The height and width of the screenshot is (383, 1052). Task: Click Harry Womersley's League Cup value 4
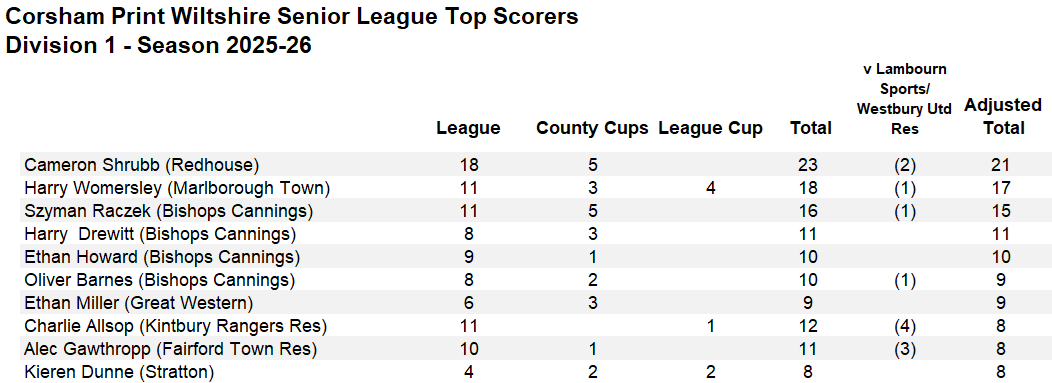(711, 188)
